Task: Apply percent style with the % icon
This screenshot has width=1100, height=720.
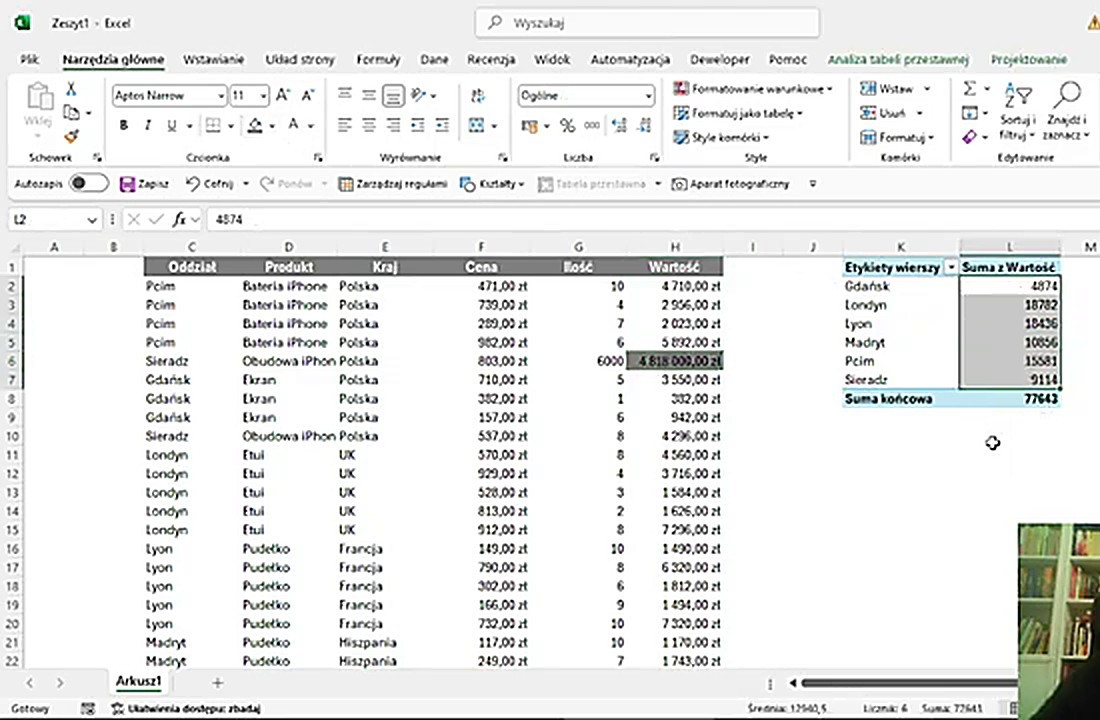Action: point(567,126)
